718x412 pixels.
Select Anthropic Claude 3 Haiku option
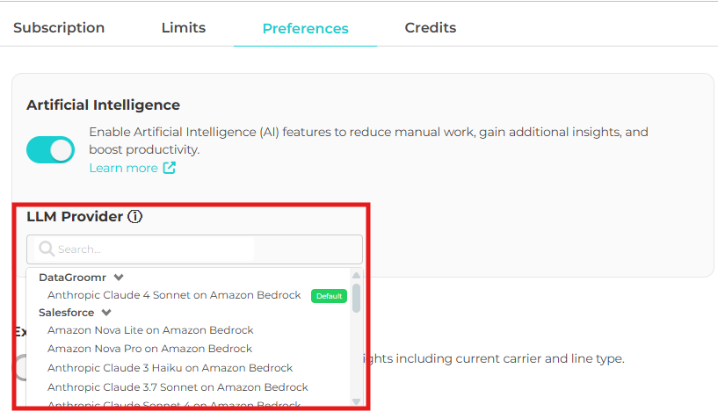(164, 368)
